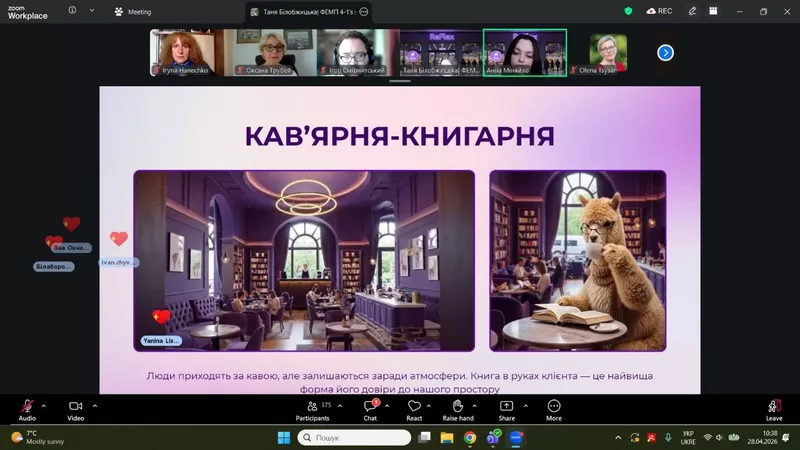This screenshot has width=800, height=450.
Task: Expand the Video options caret
Action: tap(95, 406)
